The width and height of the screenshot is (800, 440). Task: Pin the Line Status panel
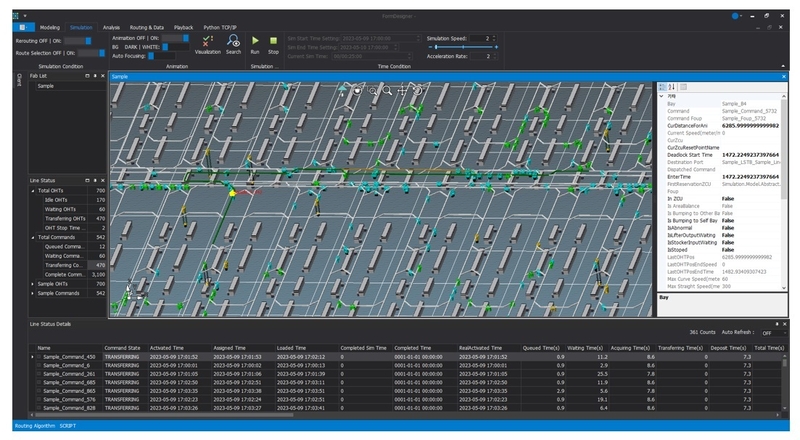click(95, 180)
